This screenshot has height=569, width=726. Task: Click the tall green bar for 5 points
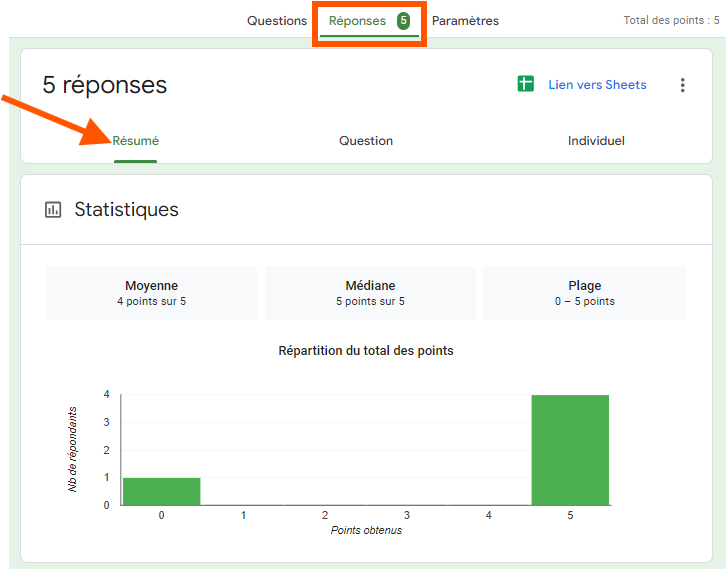pyautogui.click(x=570, y=450)
